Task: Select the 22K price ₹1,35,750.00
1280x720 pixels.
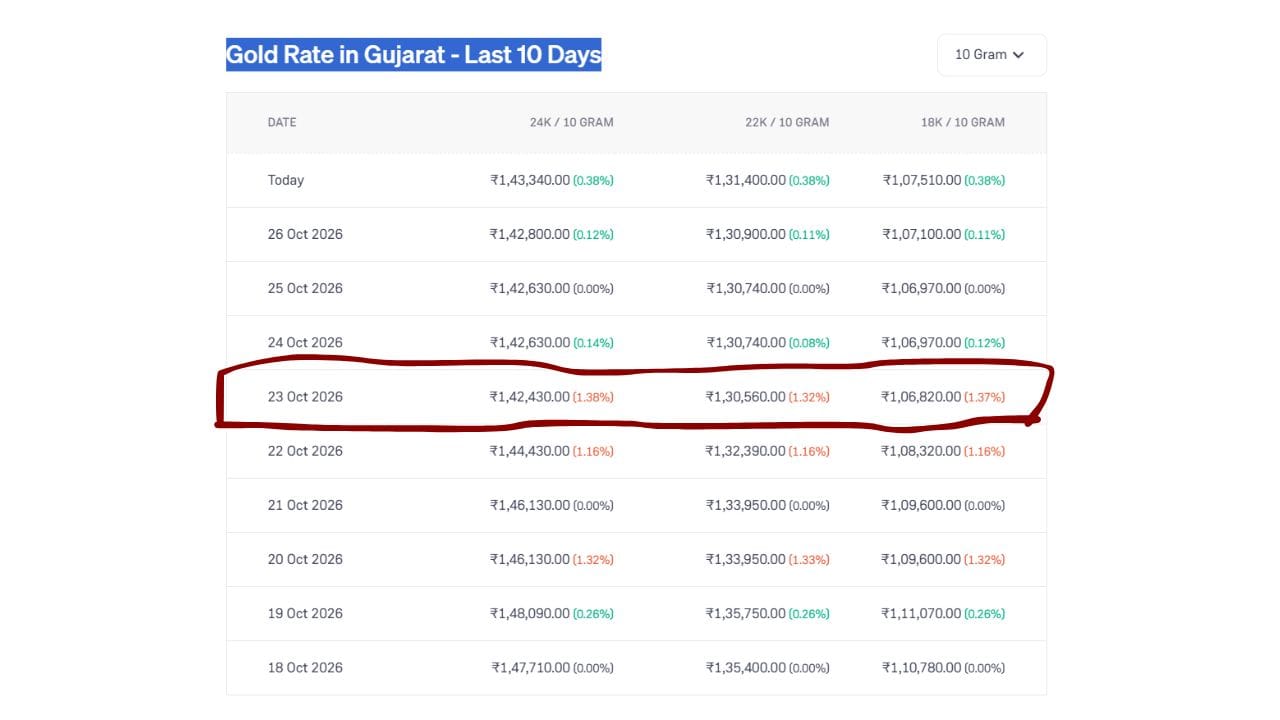Action: [746, 612]
